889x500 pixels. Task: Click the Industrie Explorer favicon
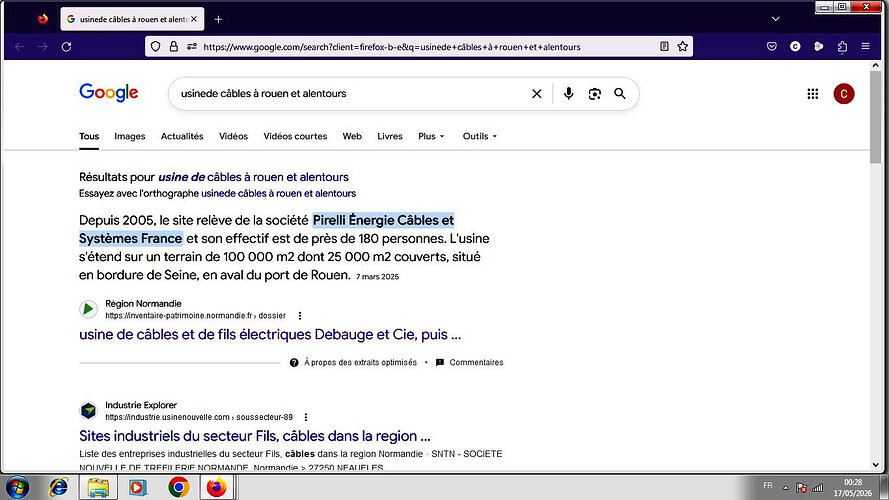88,410
